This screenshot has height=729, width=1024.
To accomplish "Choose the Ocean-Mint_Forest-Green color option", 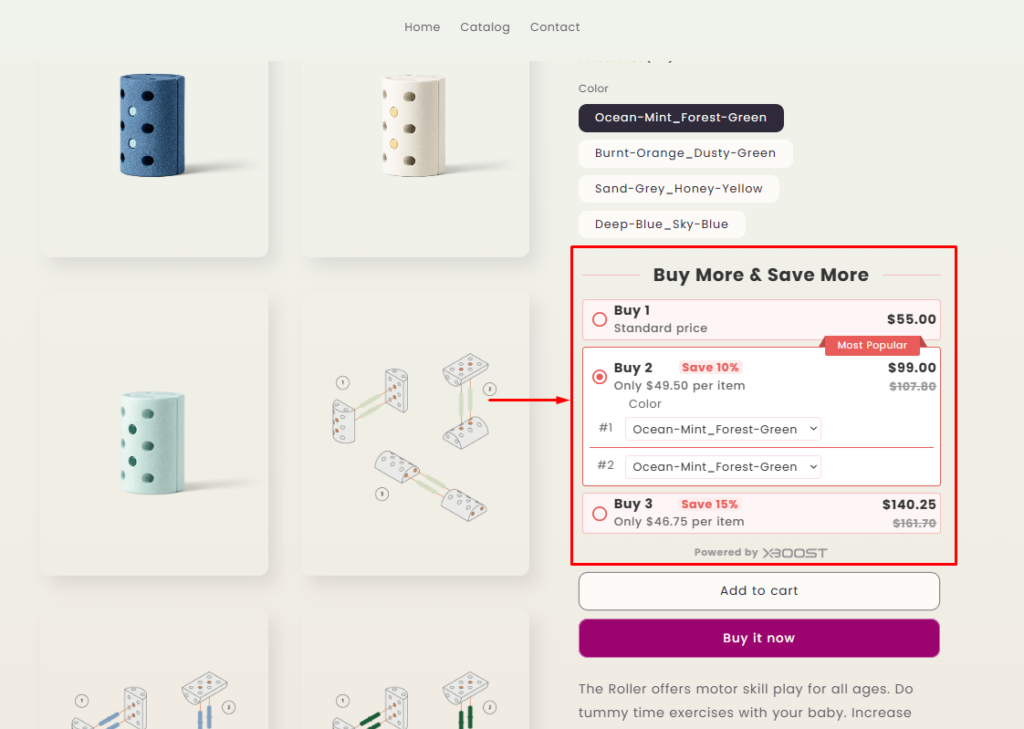I will point(681,118).
